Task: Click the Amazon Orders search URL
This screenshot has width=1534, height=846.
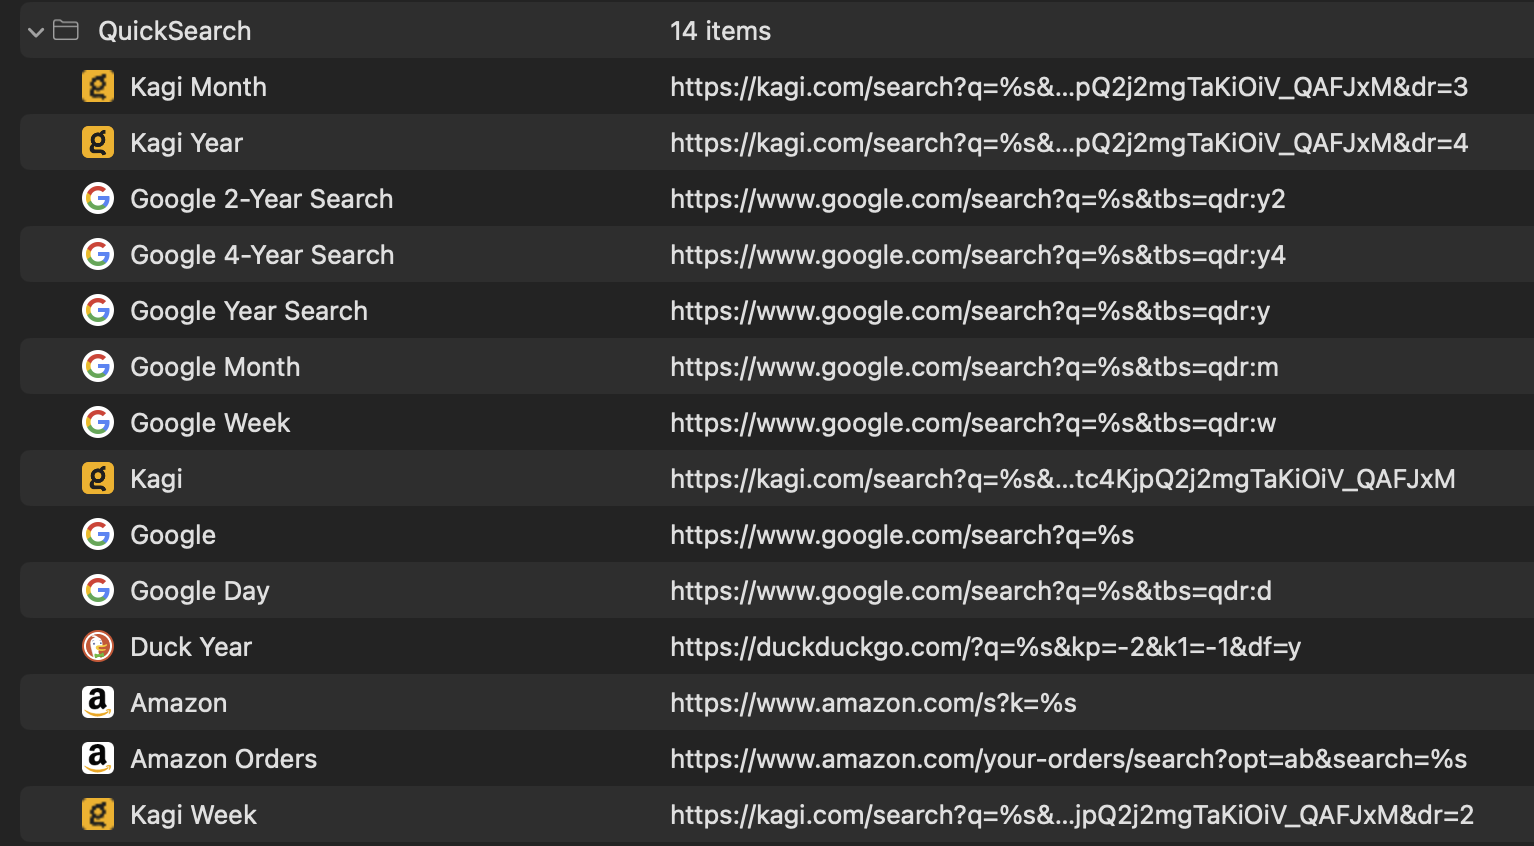Action: point(1068,759)
